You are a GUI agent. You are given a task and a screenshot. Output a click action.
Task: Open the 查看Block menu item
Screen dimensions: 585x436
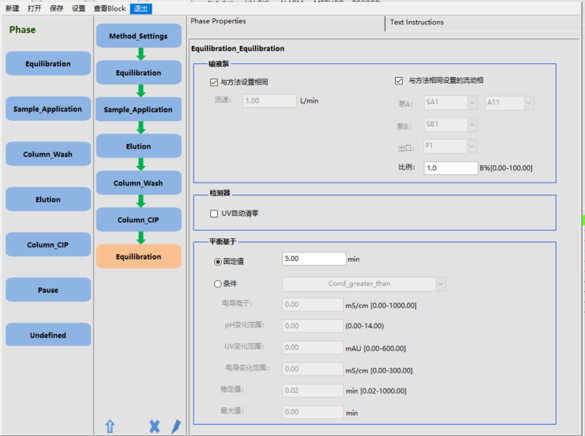[x=109, y=8]
